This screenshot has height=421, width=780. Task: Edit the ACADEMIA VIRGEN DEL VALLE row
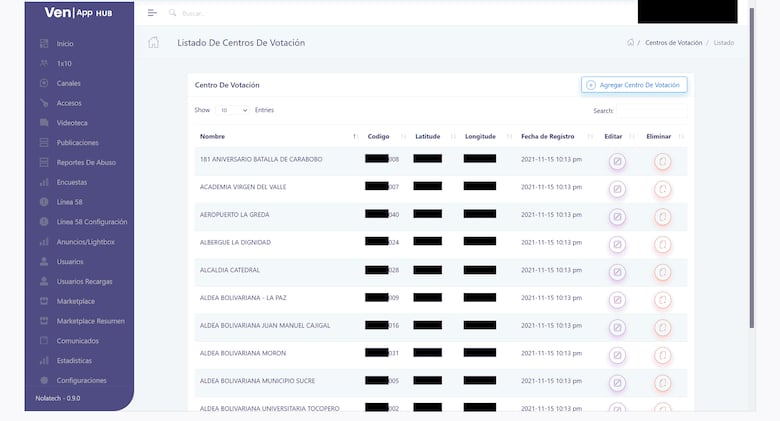click(x=617, y=188)
